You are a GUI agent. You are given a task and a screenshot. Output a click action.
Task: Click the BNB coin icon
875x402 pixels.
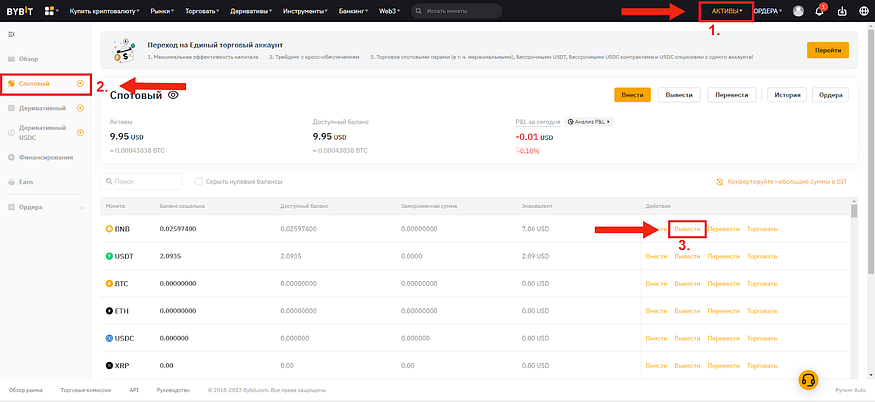click(109, 229)
